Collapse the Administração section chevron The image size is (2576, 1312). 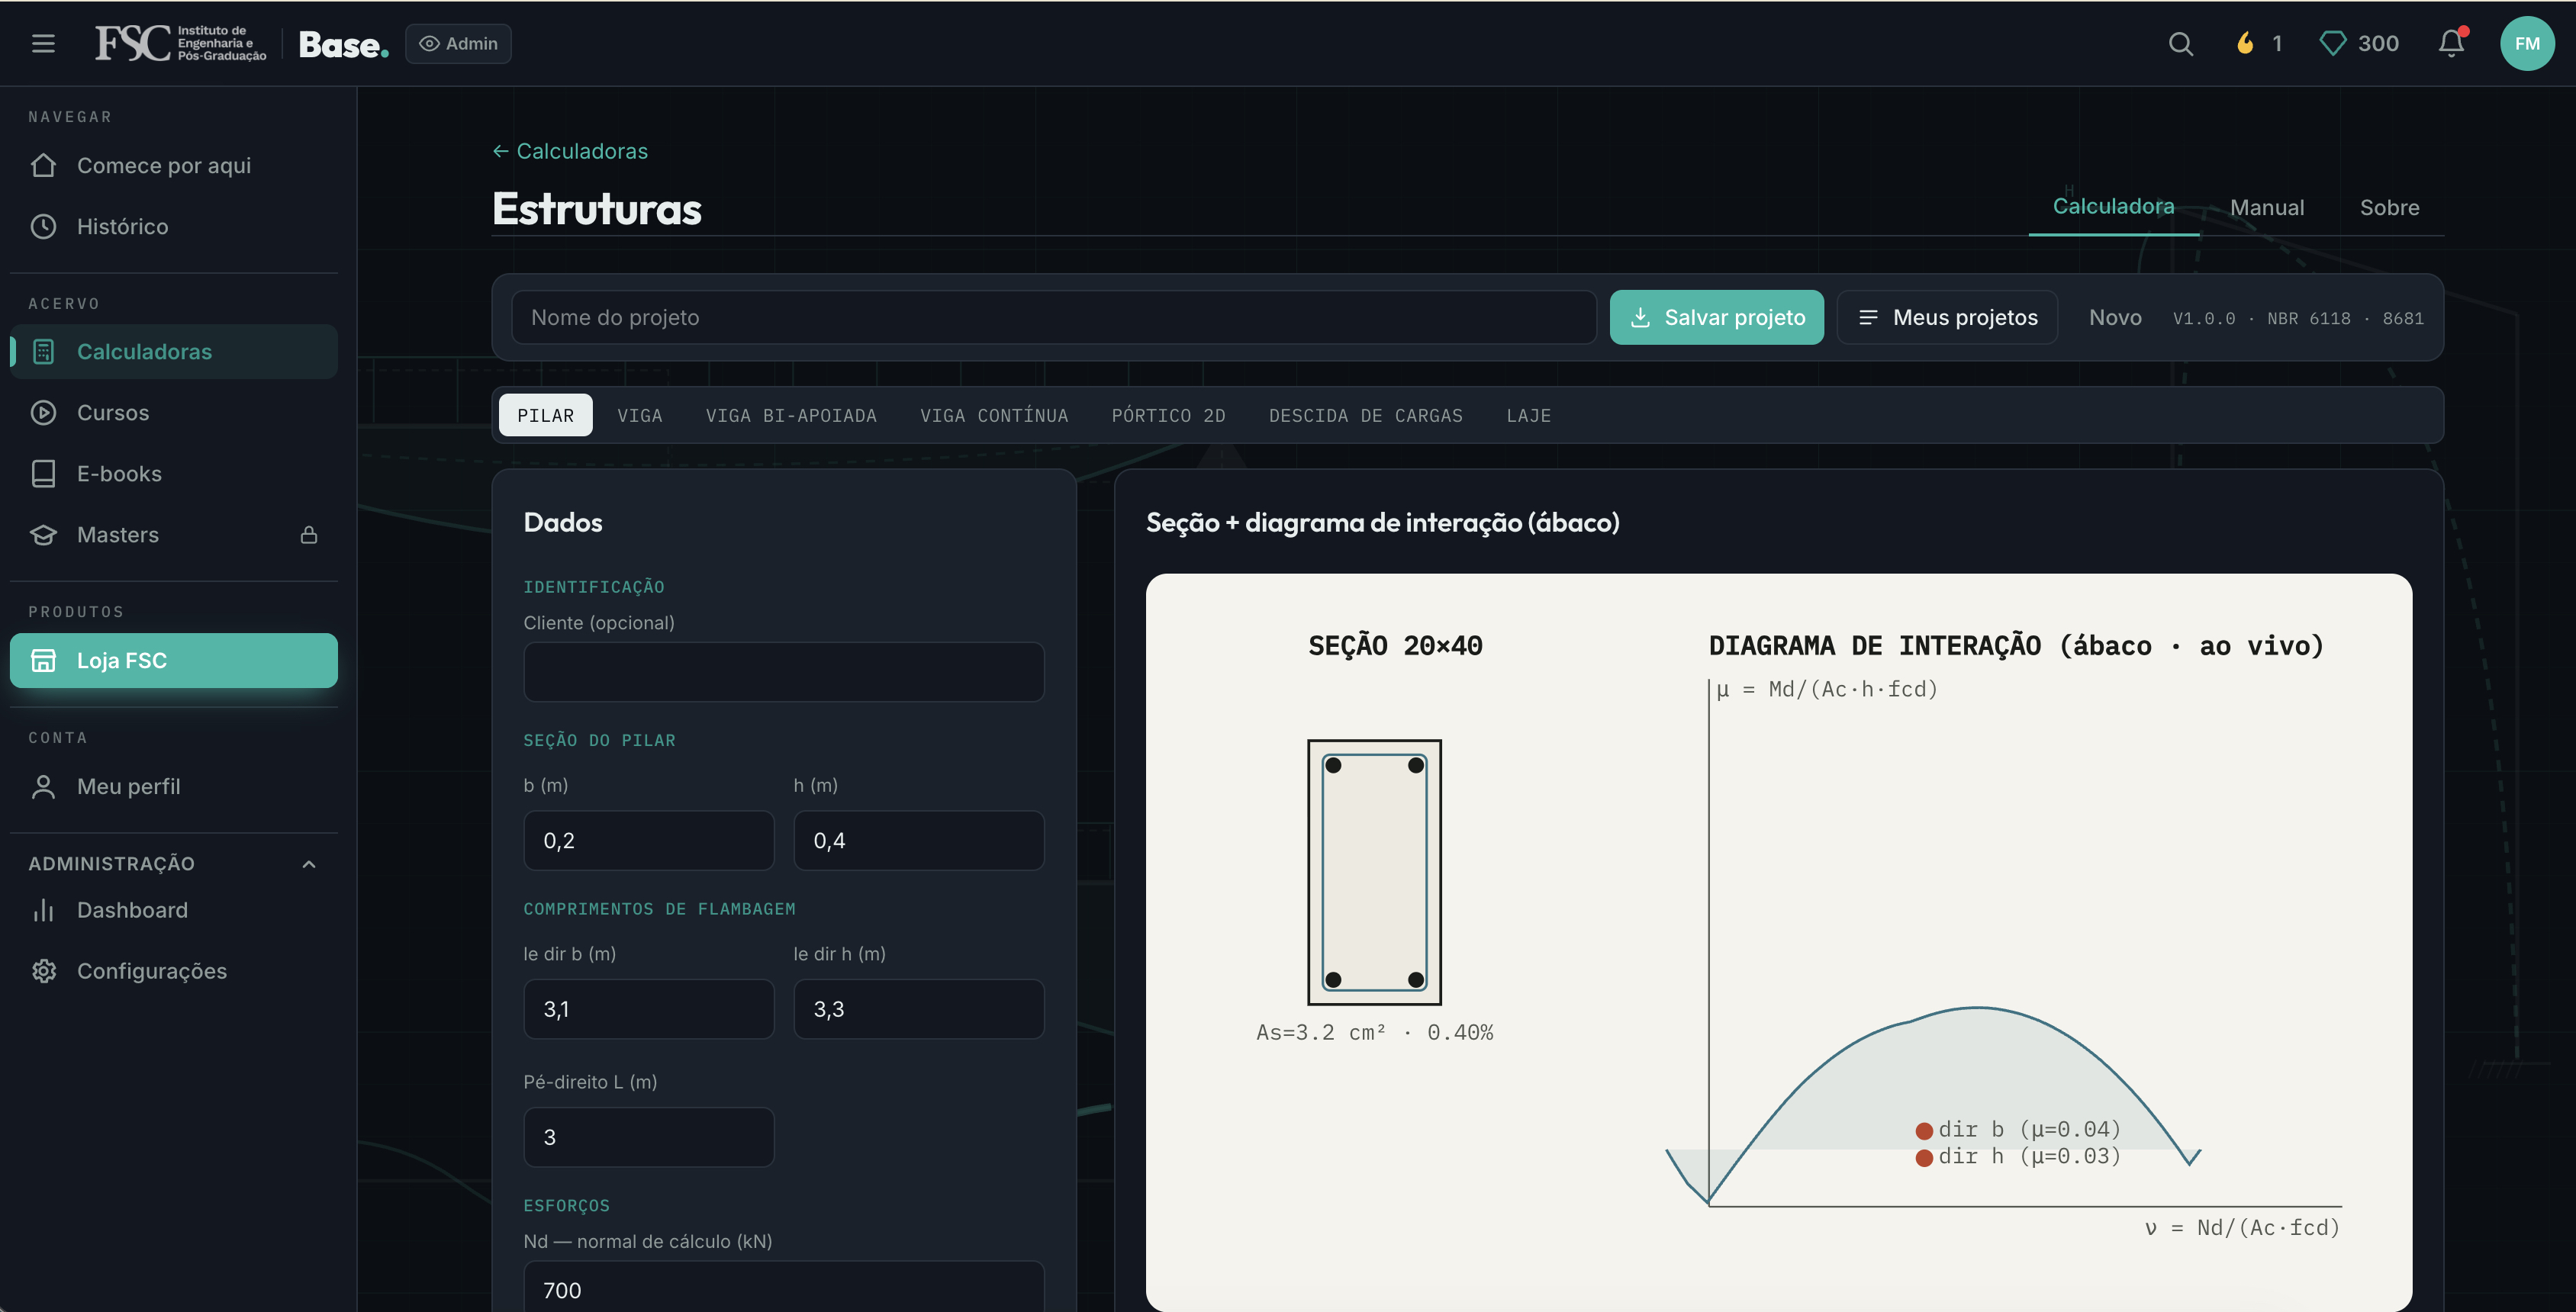point(309,864)
